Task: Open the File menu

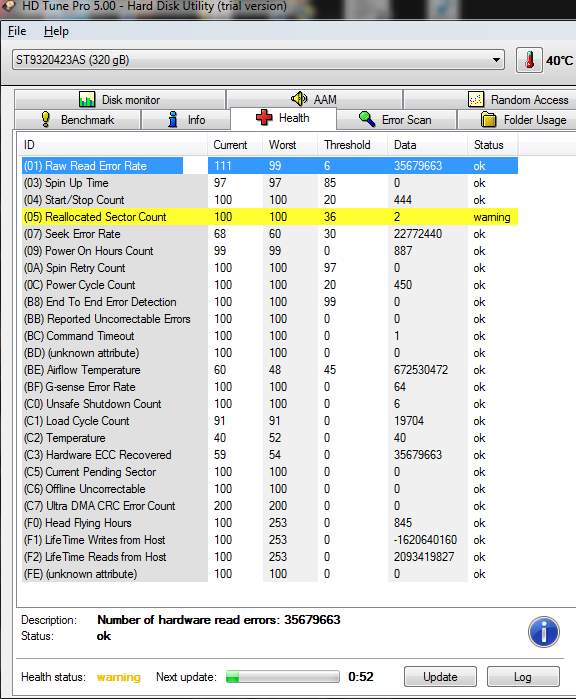Action: [17, 31]
